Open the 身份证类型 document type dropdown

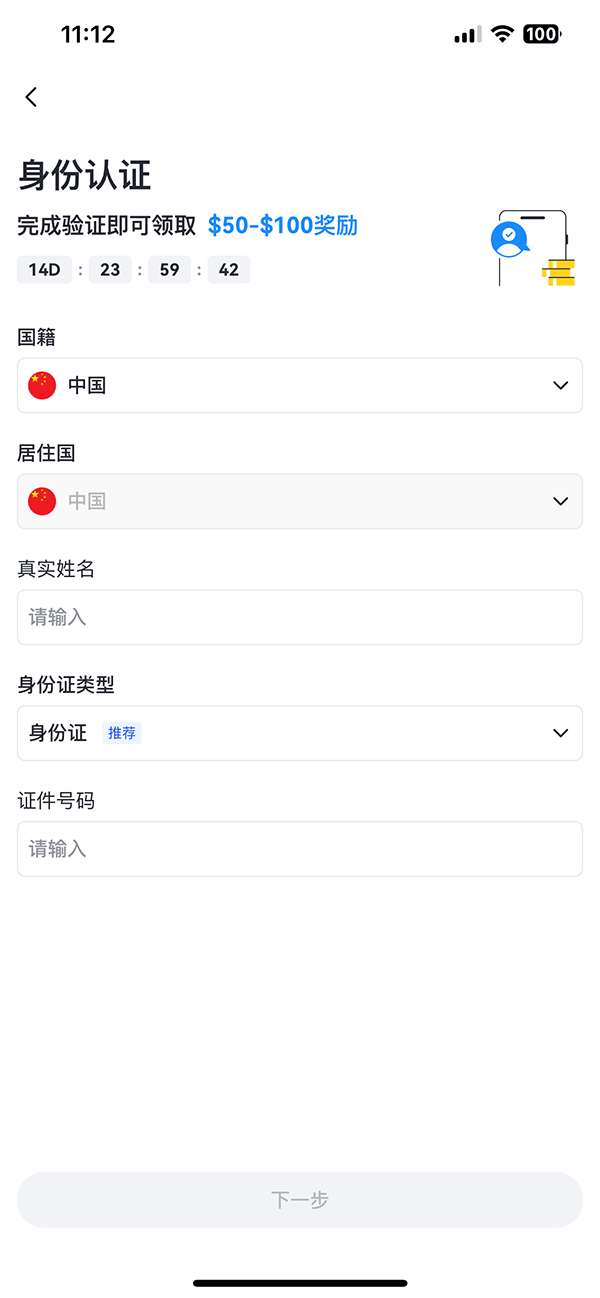300,733
